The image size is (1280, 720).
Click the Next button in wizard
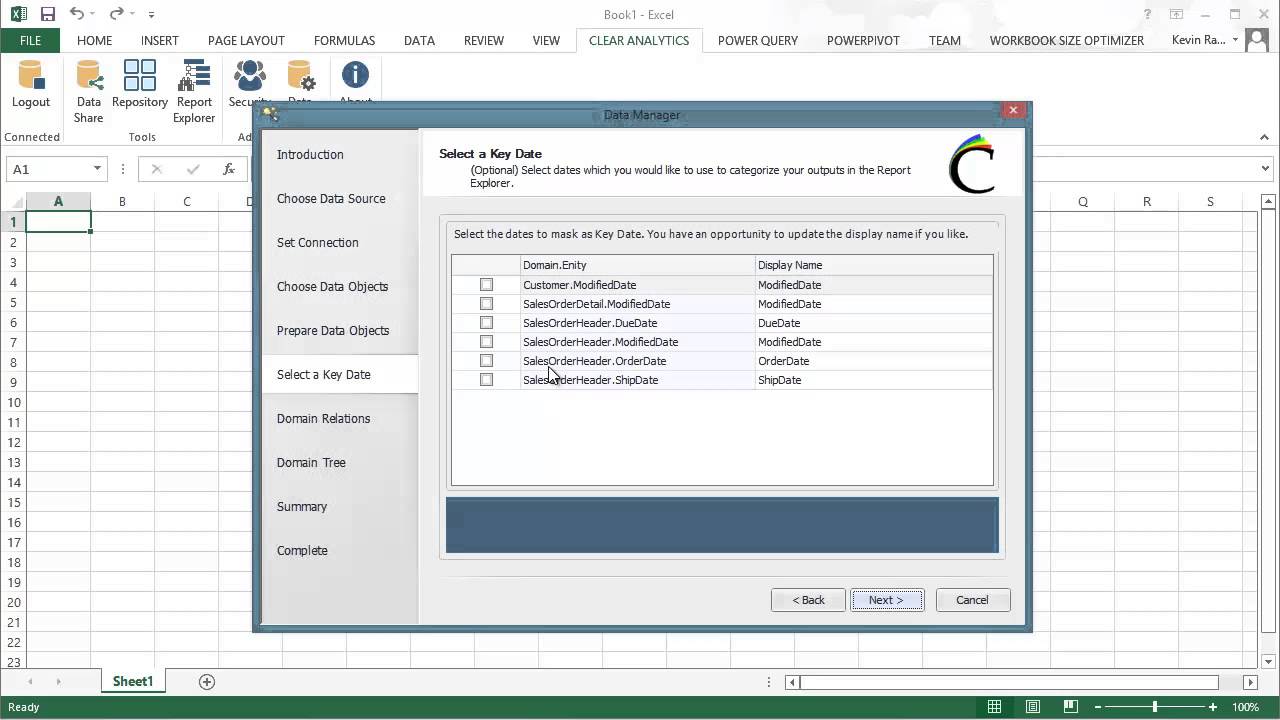[887, 600]
